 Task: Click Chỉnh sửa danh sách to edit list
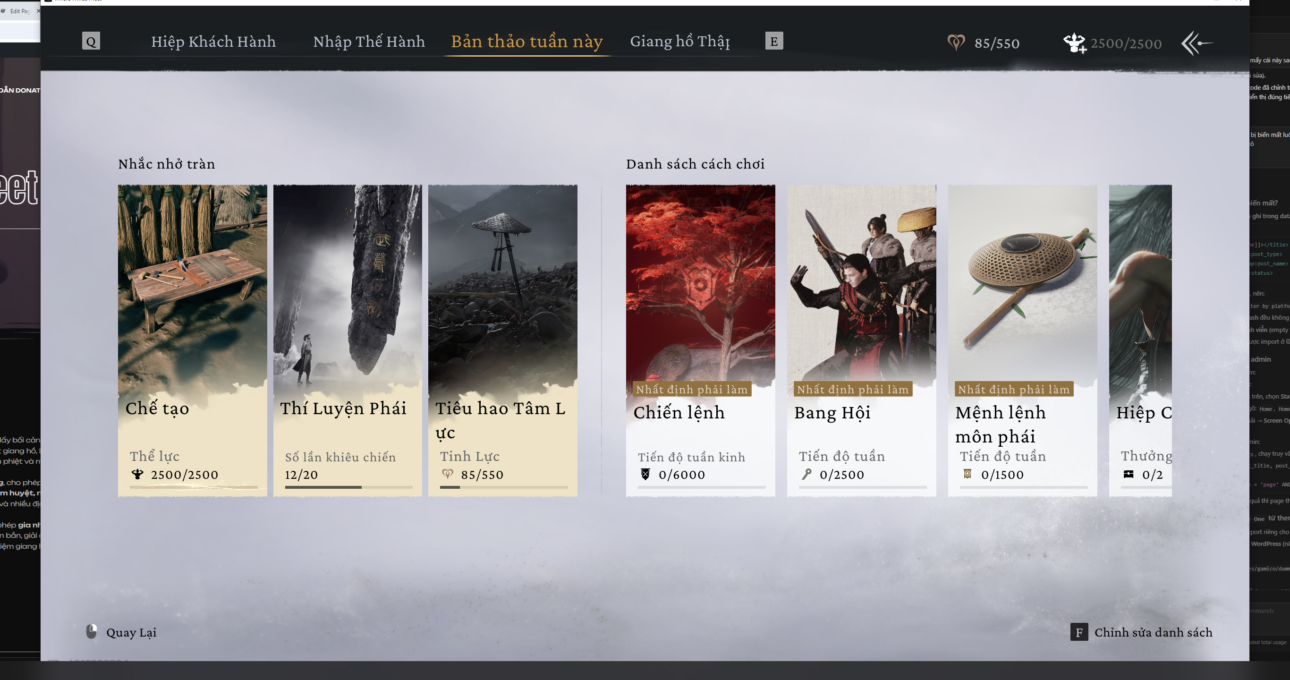(1153, 632)
